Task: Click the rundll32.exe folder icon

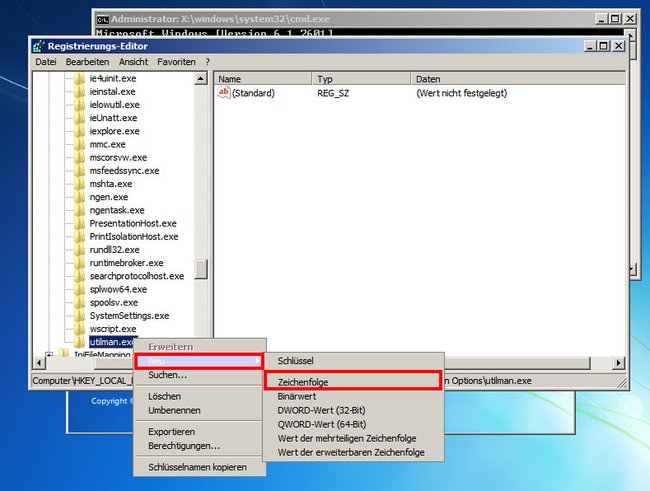Action: (x=80, y=250)
